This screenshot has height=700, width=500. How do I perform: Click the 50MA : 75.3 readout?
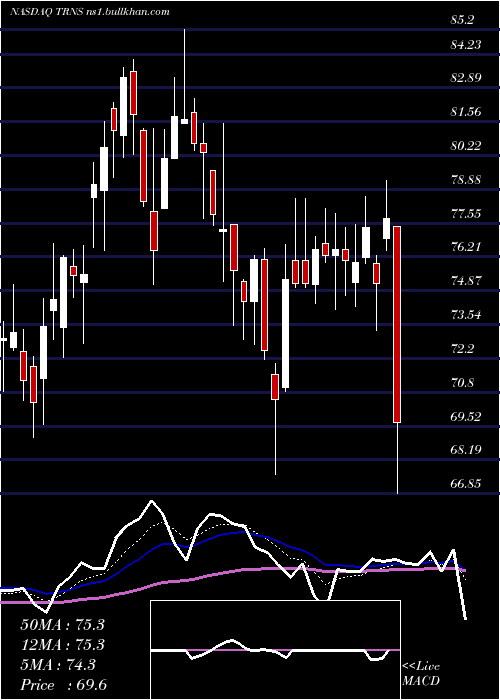click(x=62, y=624)
